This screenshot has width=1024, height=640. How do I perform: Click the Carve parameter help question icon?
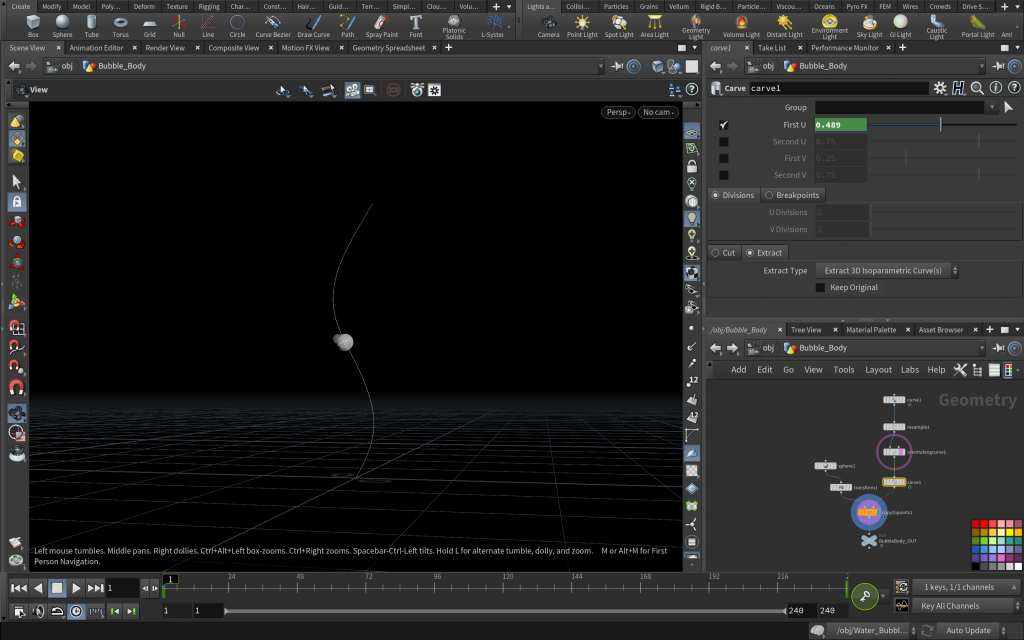(1014, 88)
